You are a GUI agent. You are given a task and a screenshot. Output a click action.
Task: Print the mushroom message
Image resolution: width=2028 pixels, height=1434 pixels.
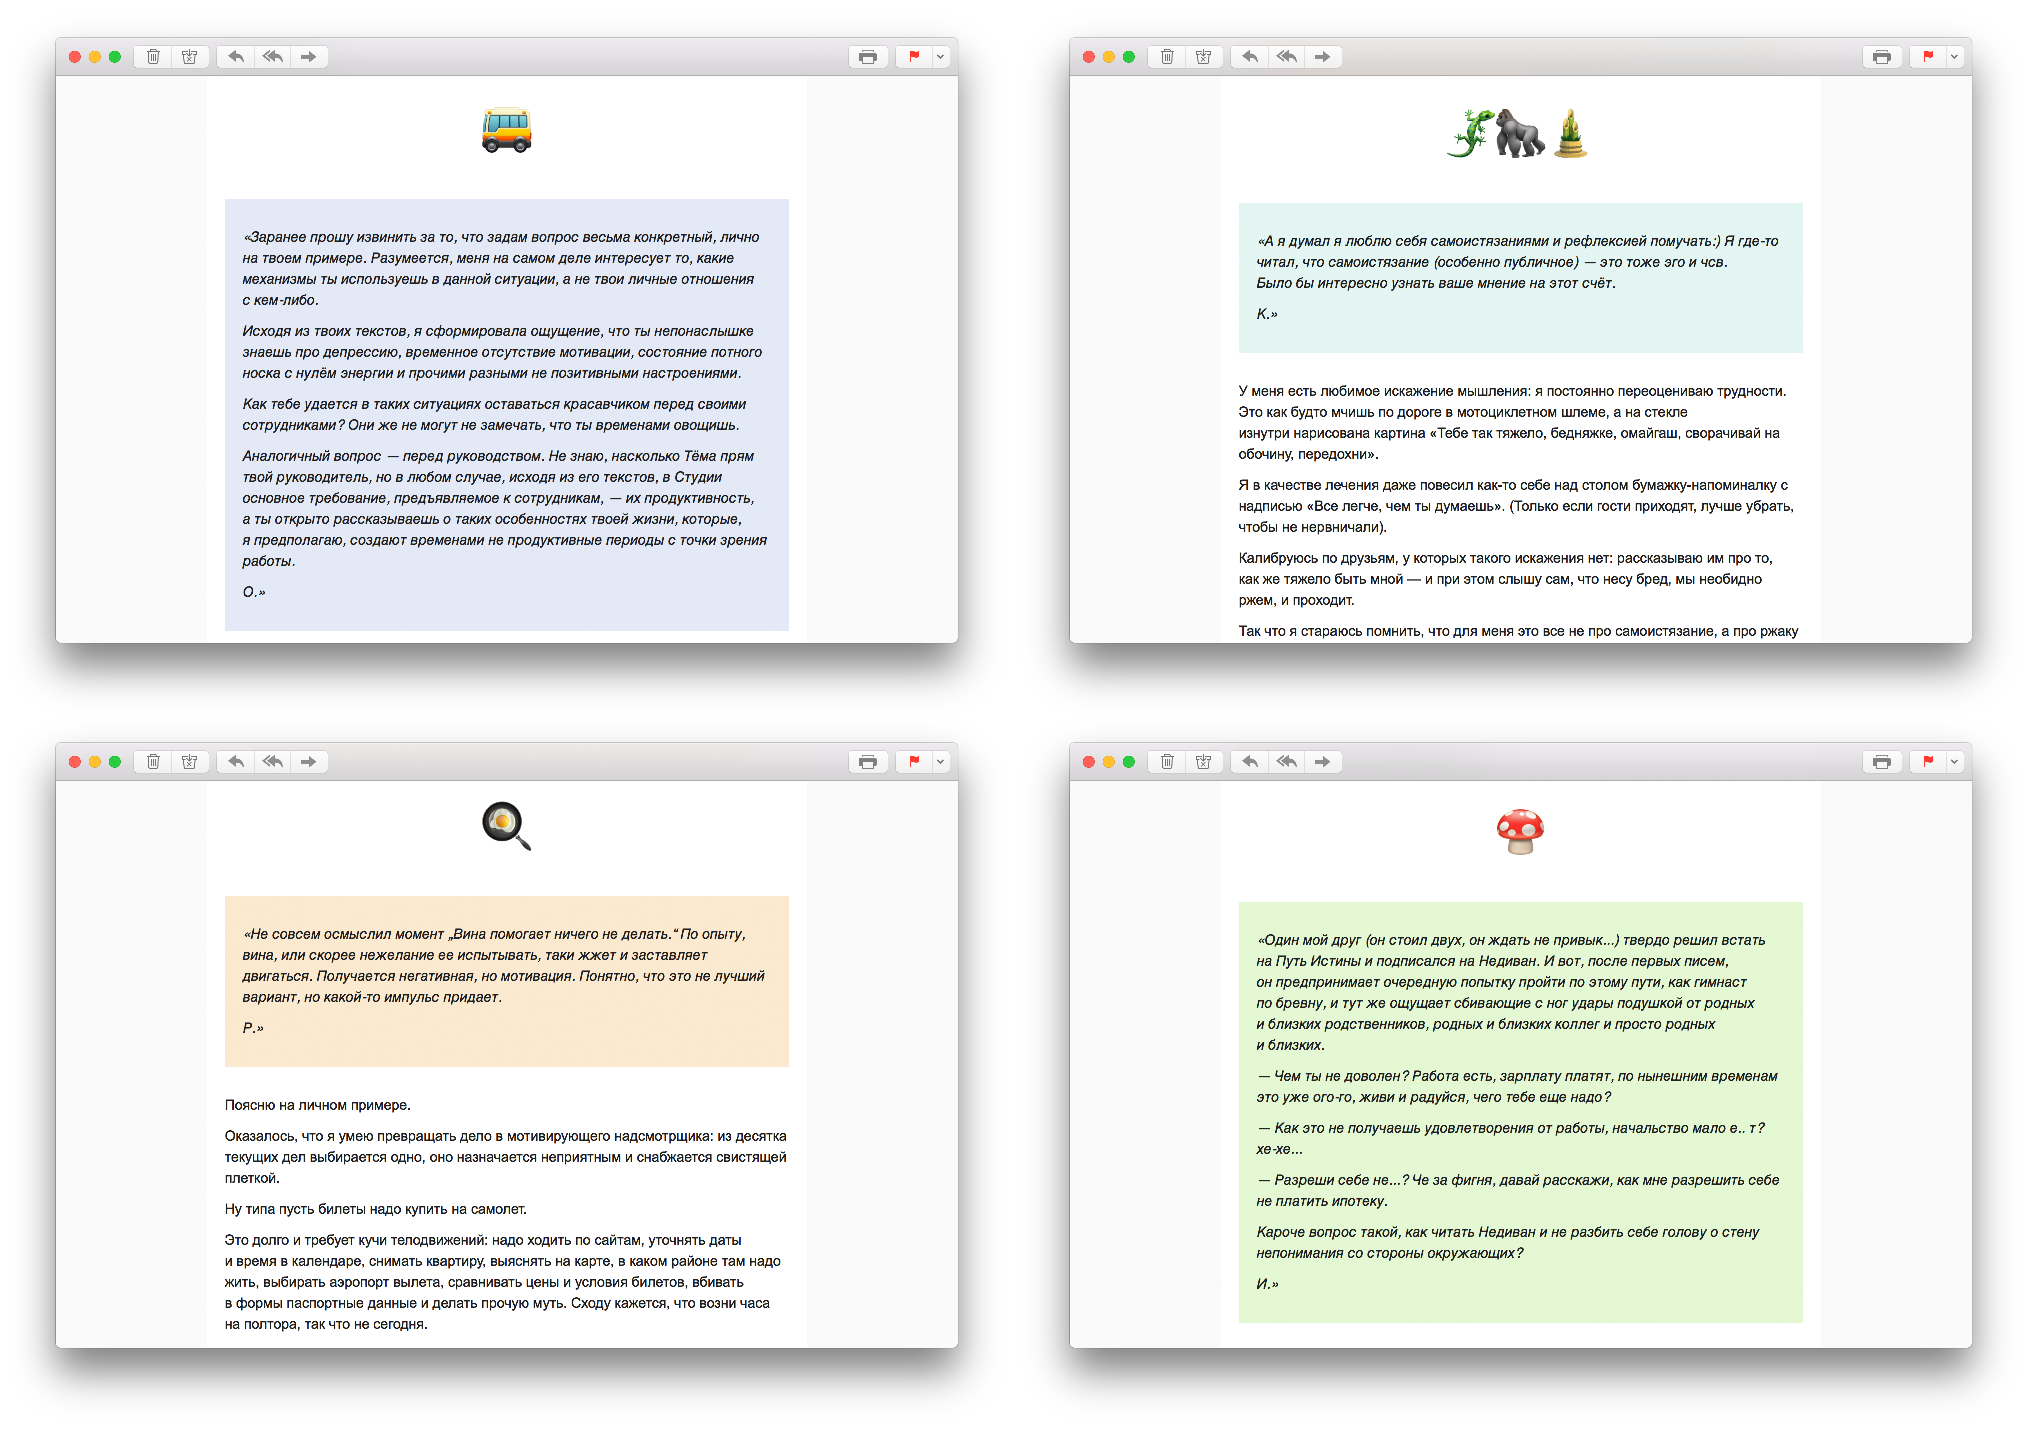[1882, 762]
